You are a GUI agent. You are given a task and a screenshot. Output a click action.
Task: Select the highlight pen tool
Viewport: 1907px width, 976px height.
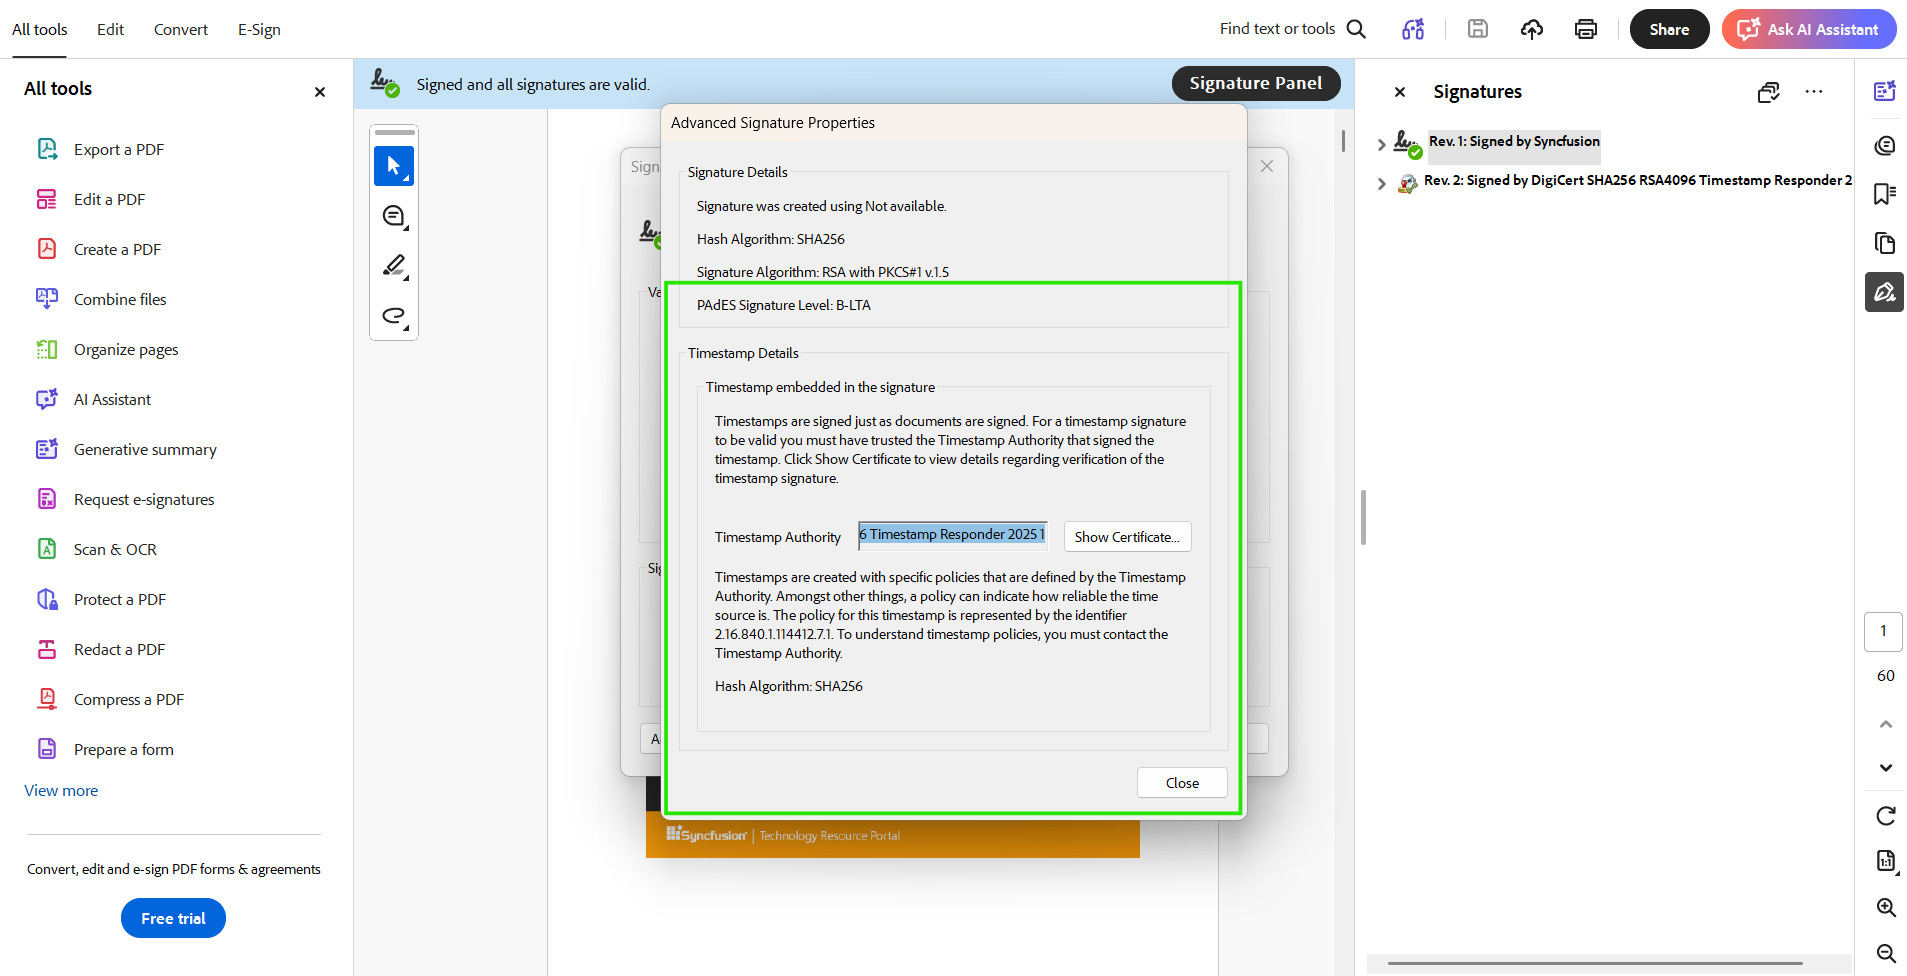click(394, 266)
